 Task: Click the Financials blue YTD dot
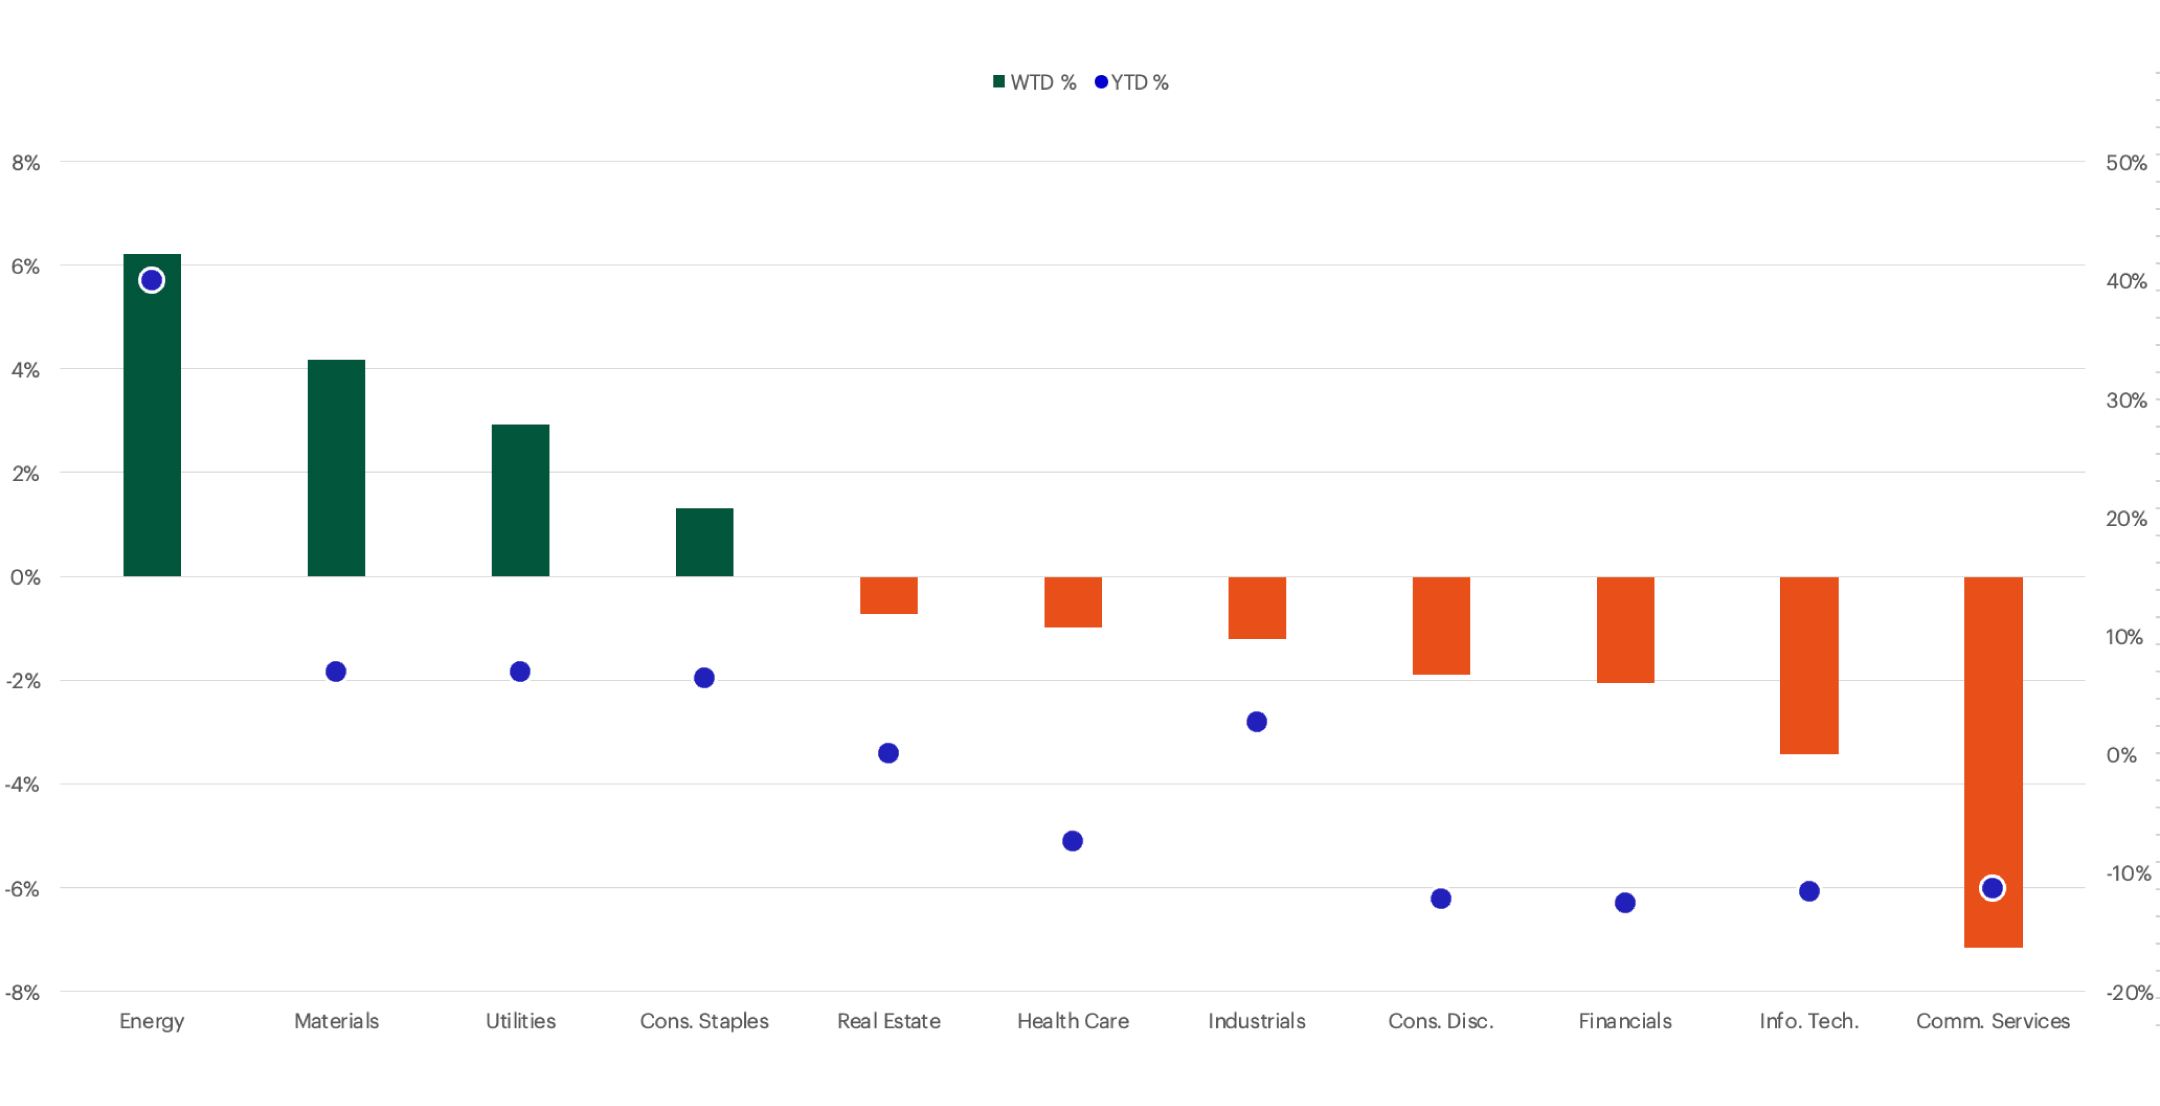(1624, 903)
